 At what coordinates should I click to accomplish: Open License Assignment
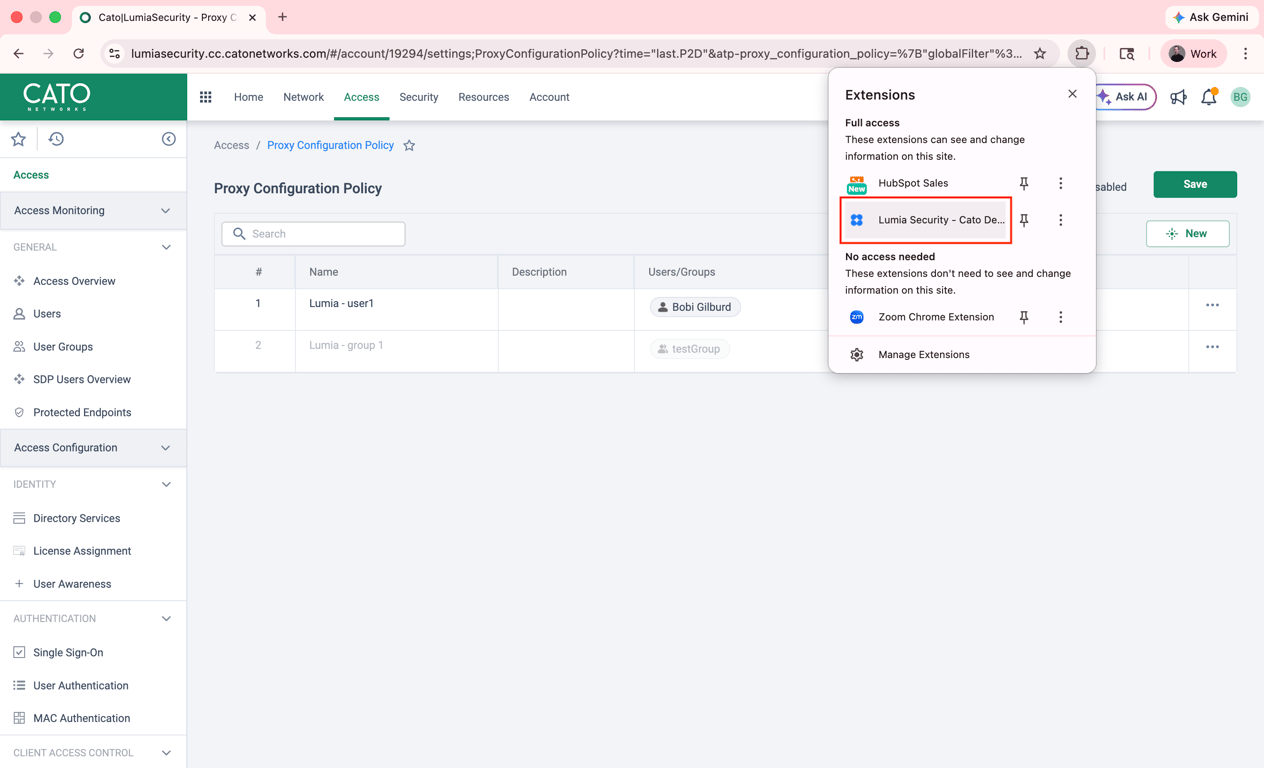[x=82, y=551]
